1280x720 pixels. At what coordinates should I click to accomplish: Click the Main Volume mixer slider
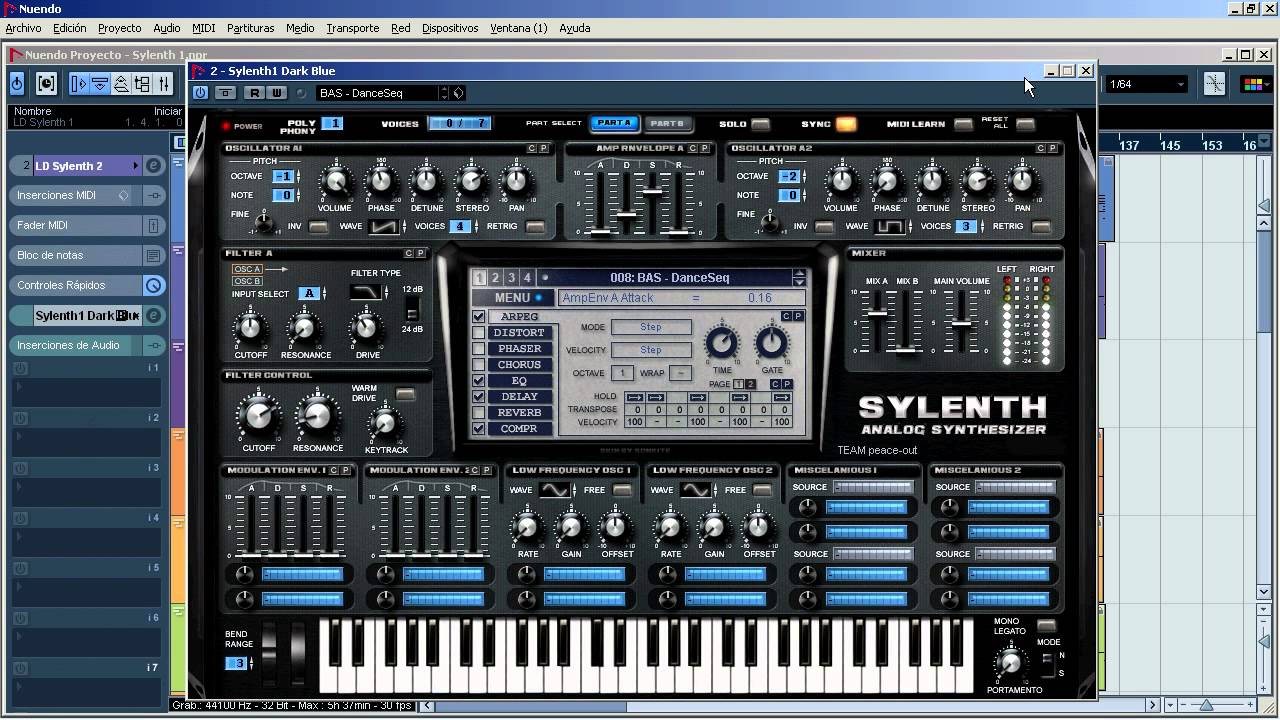962,324
